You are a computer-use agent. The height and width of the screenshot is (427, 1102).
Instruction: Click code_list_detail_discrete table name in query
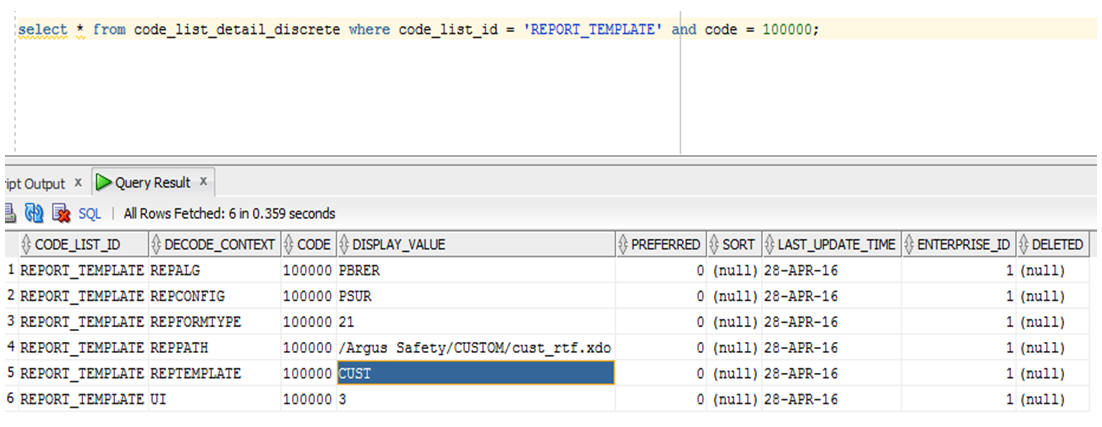[x=237, y=29]
